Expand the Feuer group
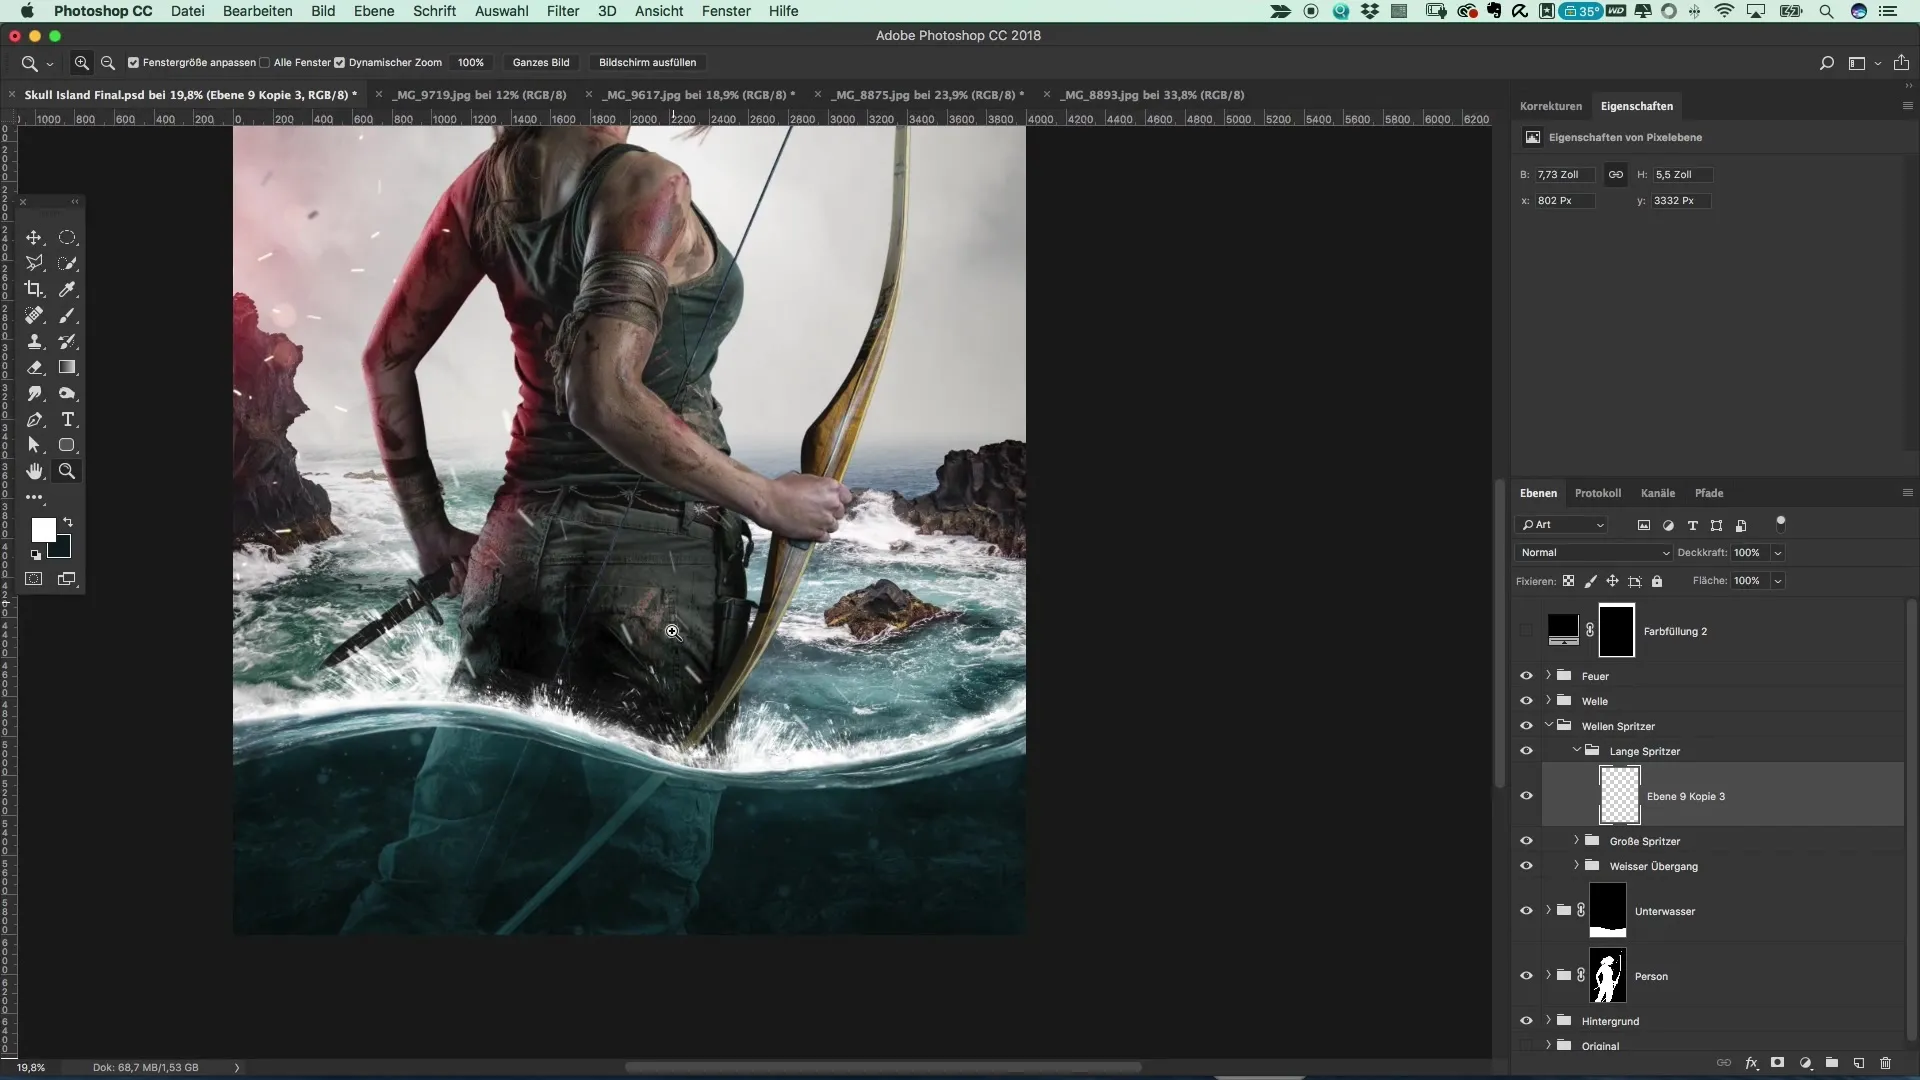This screenshot has width=1920, height=1080. tap(1548, 675)
